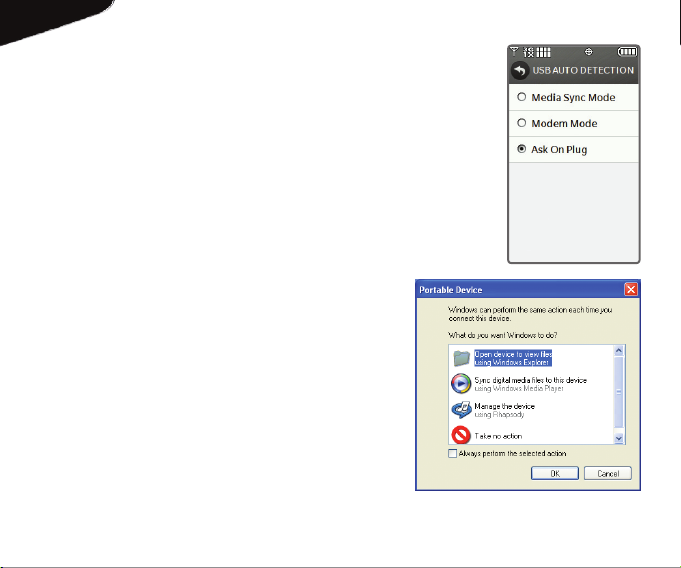Close the Portable Device dialog

point(631,289)
